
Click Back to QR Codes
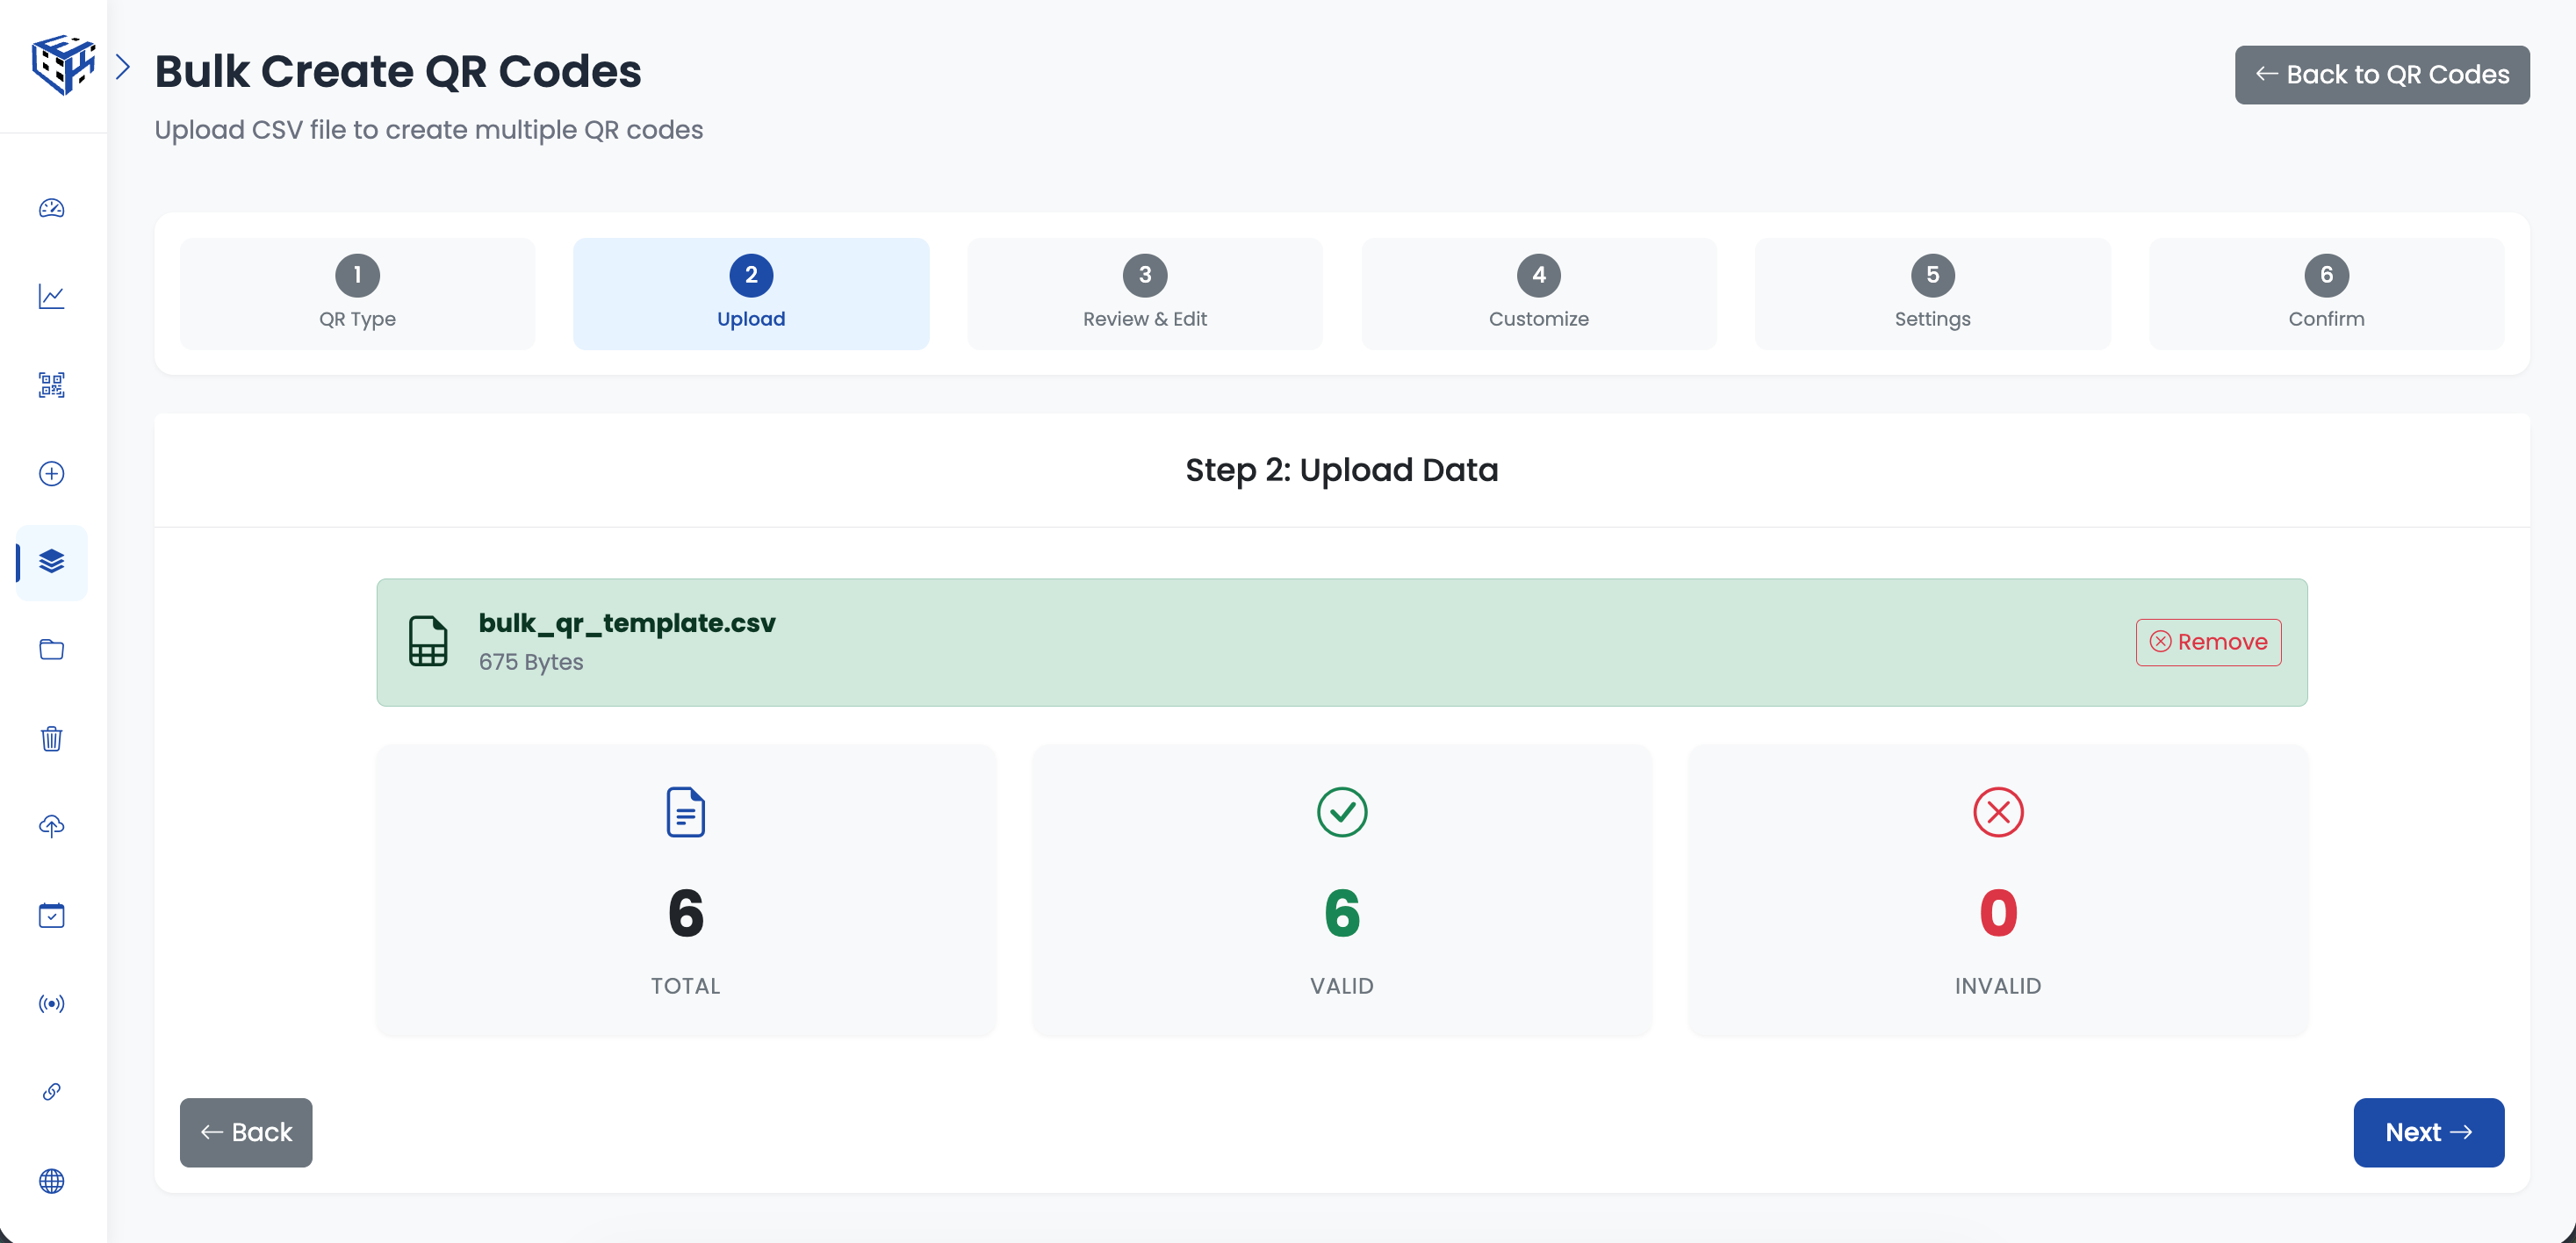[x=2381, y=74]
